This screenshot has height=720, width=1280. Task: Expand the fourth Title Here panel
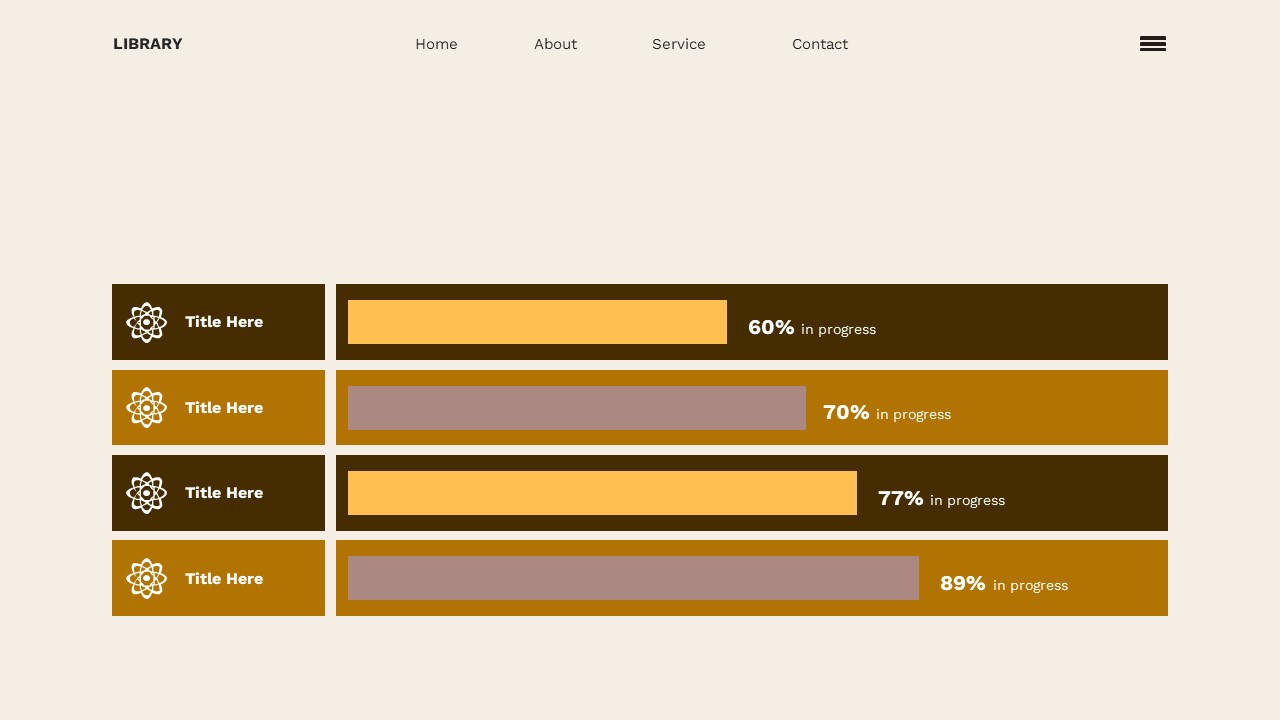(218, 578)
